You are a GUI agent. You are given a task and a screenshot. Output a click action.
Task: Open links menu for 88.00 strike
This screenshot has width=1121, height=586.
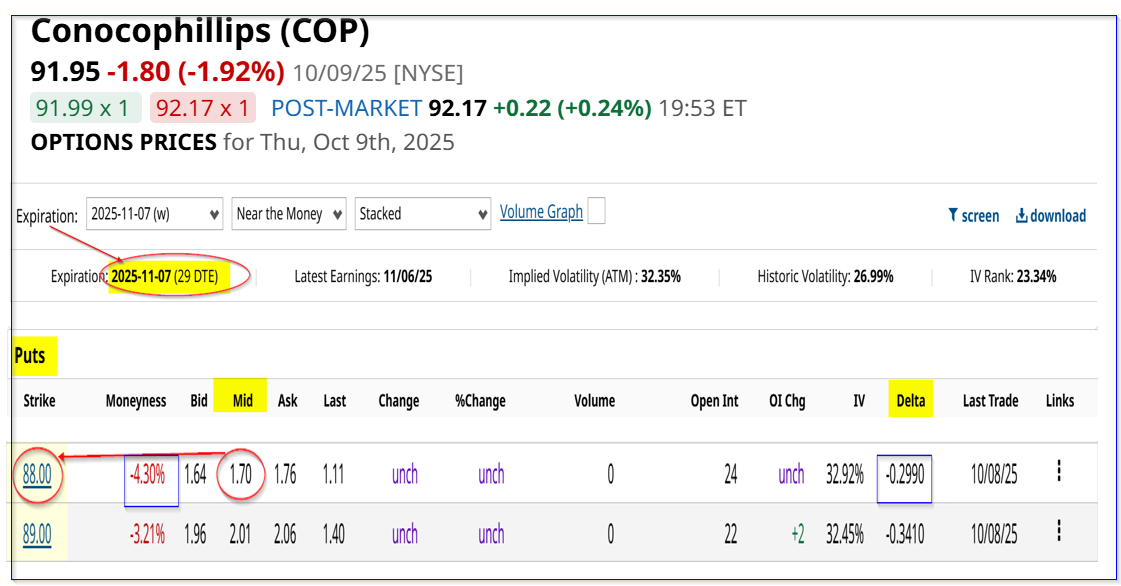(1059, 472)
